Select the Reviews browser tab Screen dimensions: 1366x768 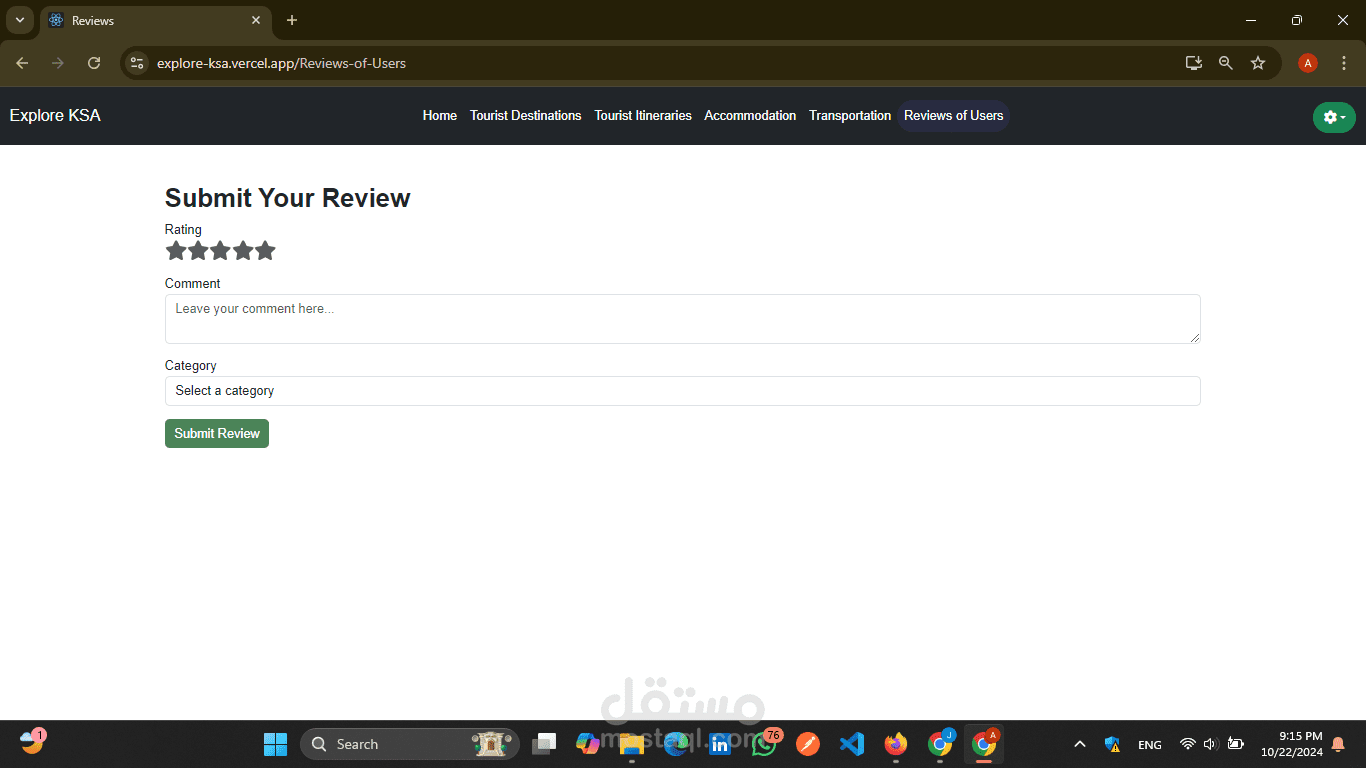point(155,20)
